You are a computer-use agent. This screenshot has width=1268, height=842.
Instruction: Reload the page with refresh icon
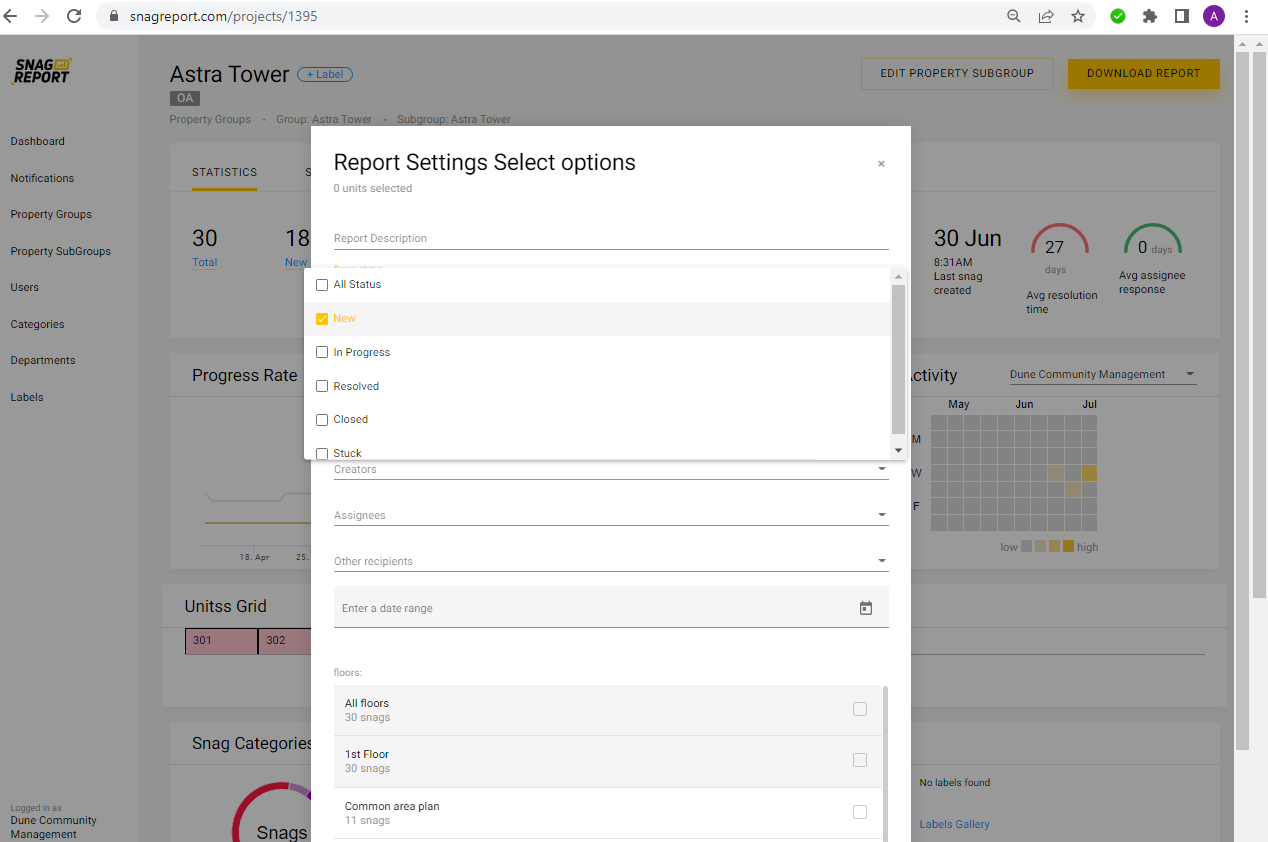coord(74,16)
